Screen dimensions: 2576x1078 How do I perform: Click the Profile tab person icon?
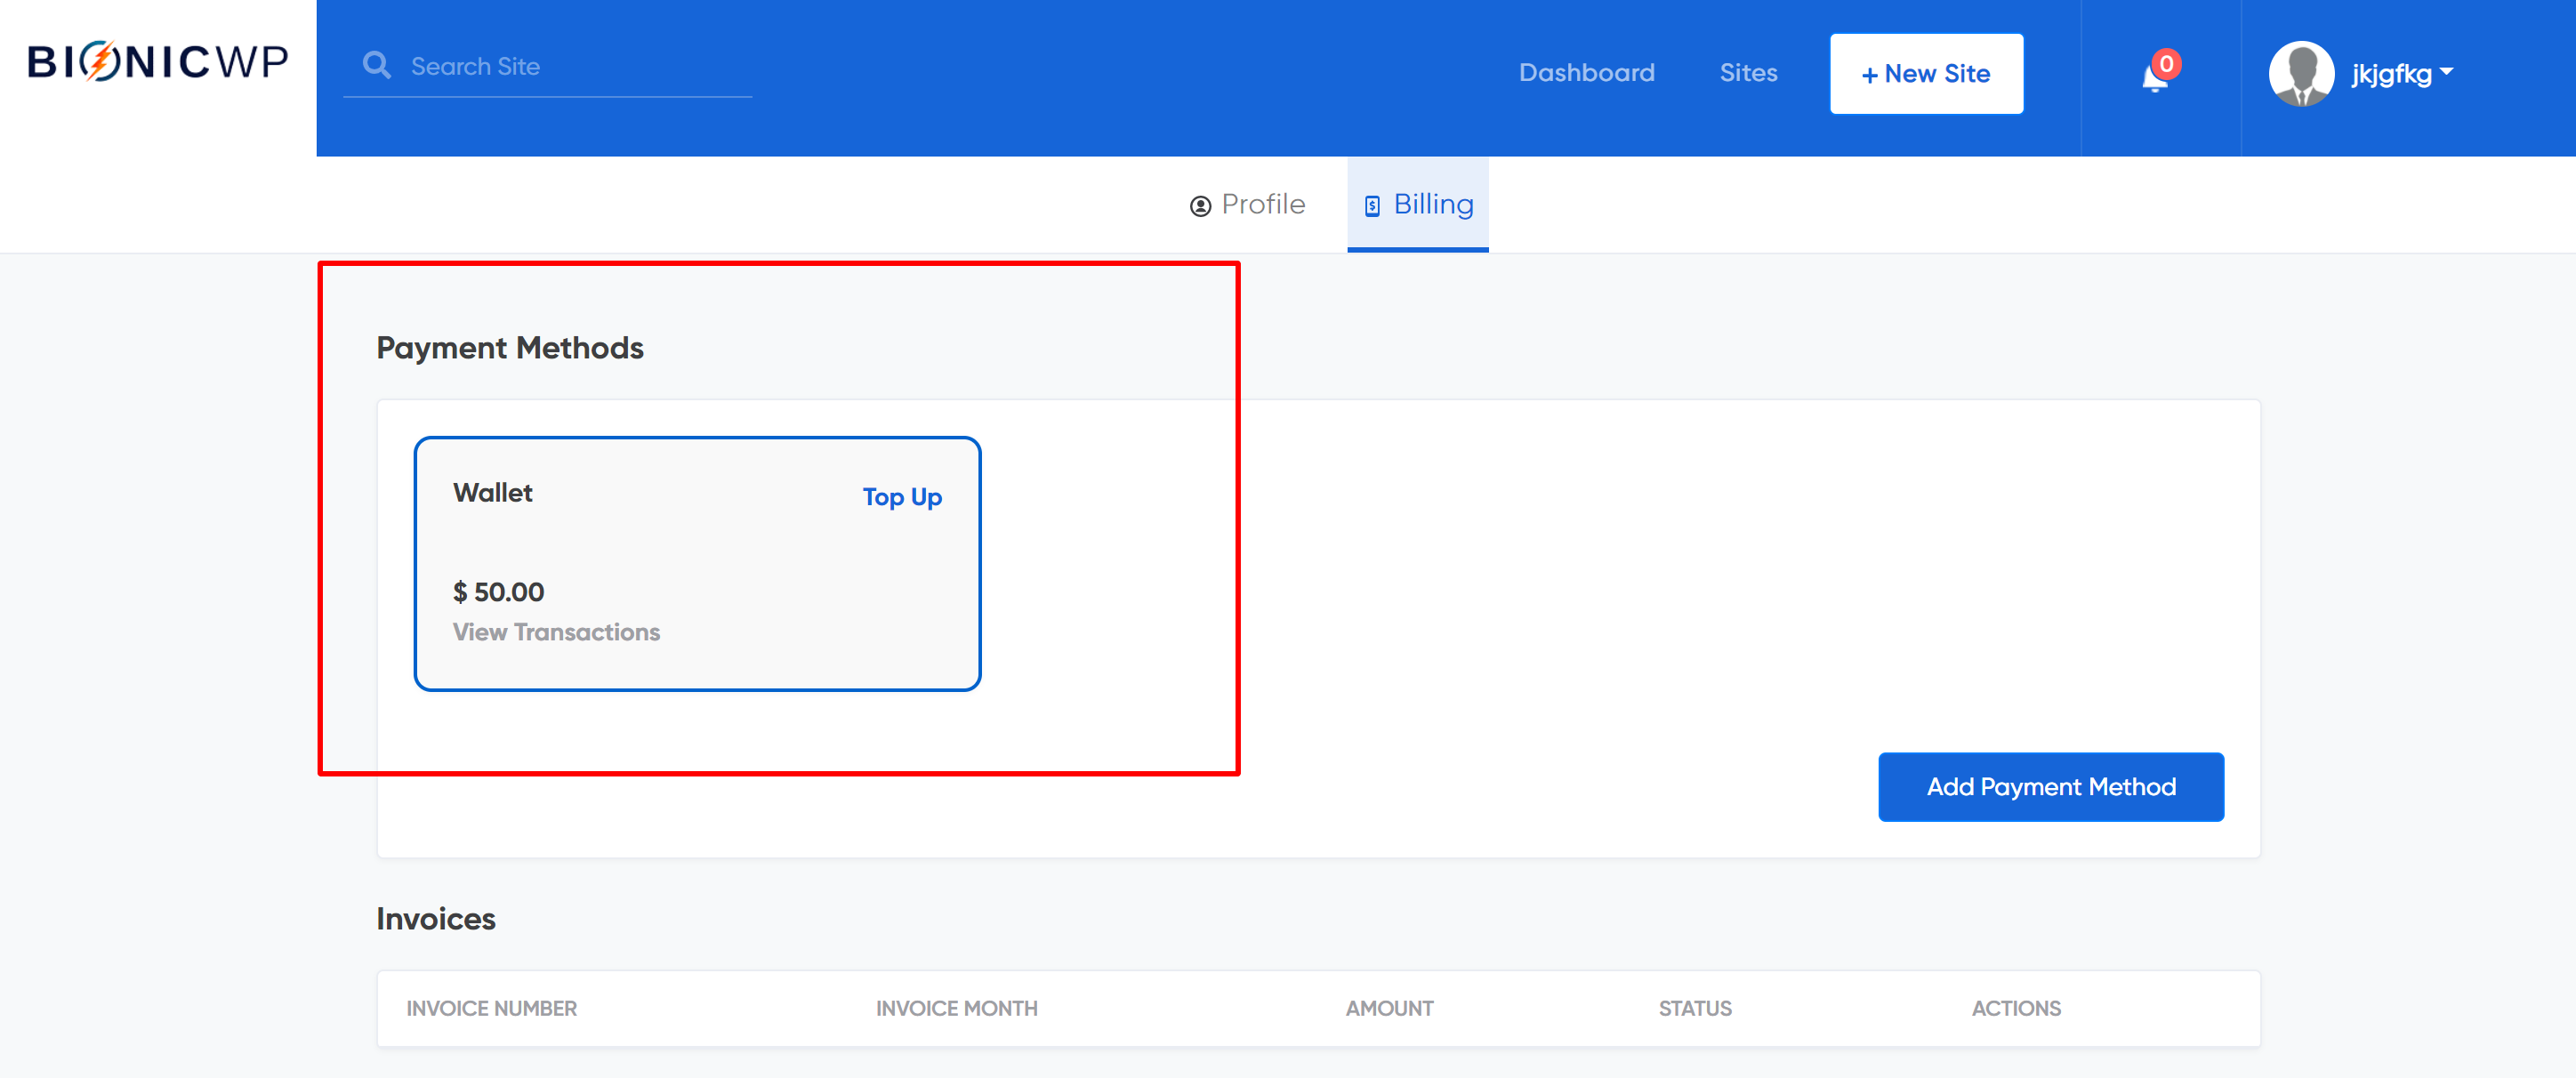click(x=1200, y=206)
